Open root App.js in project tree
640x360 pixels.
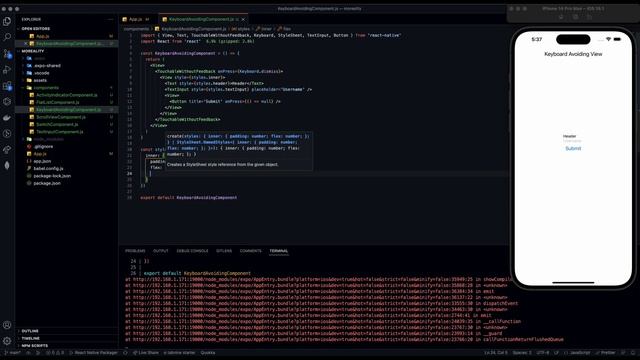40,153
